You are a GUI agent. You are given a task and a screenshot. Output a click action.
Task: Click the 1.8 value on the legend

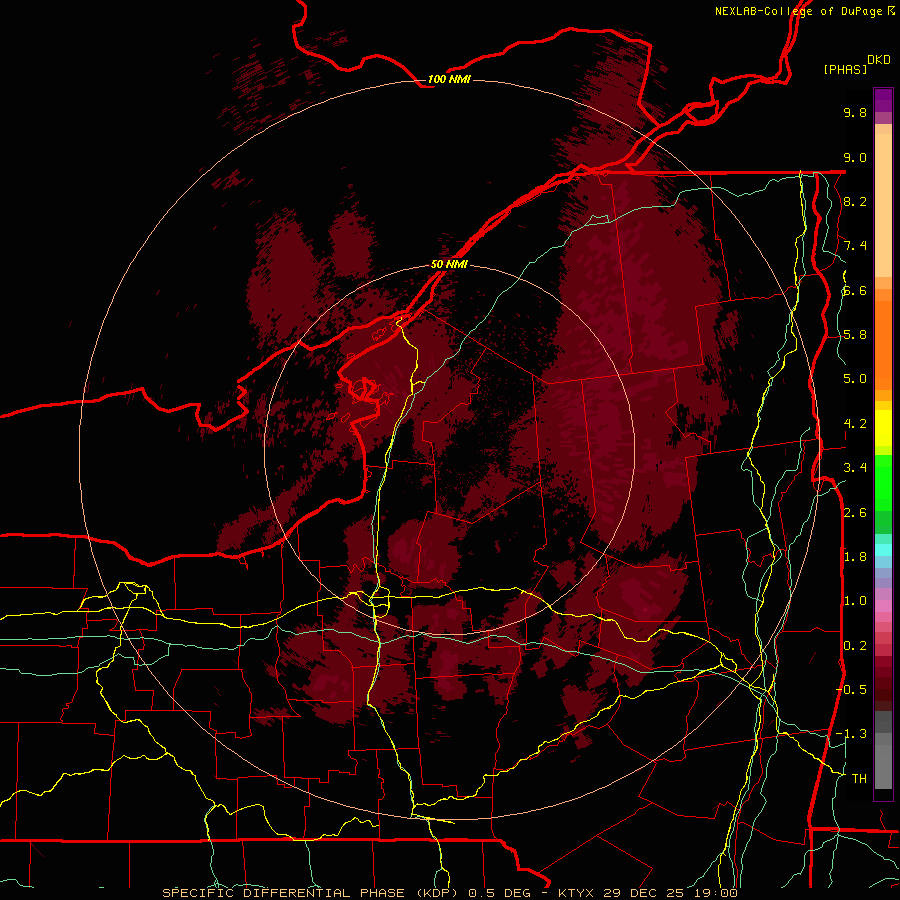pyautogui.click(x=855, y=557)
